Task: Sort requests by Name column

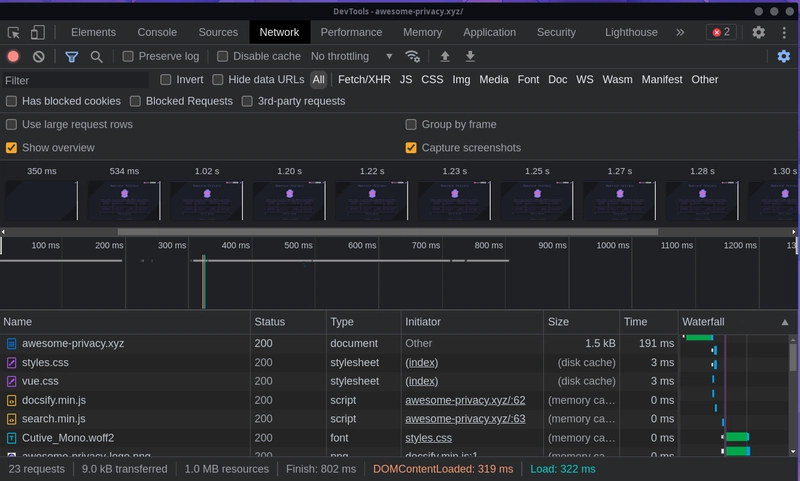Action: coord(125,322)
